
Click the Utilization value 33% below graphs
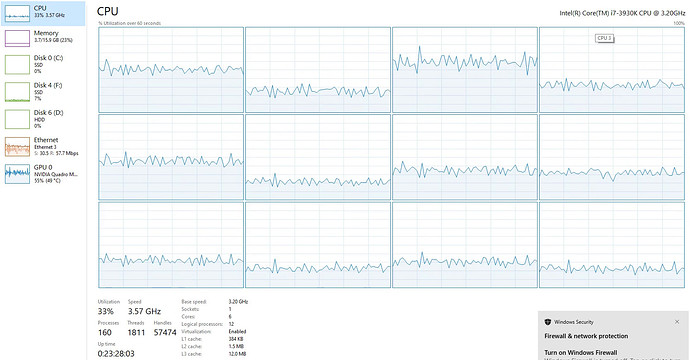pos(106,311)
